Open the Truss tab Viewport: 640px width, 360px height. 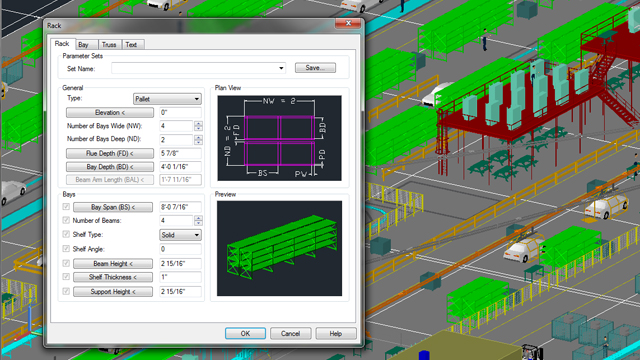click(x=109, y=44)
